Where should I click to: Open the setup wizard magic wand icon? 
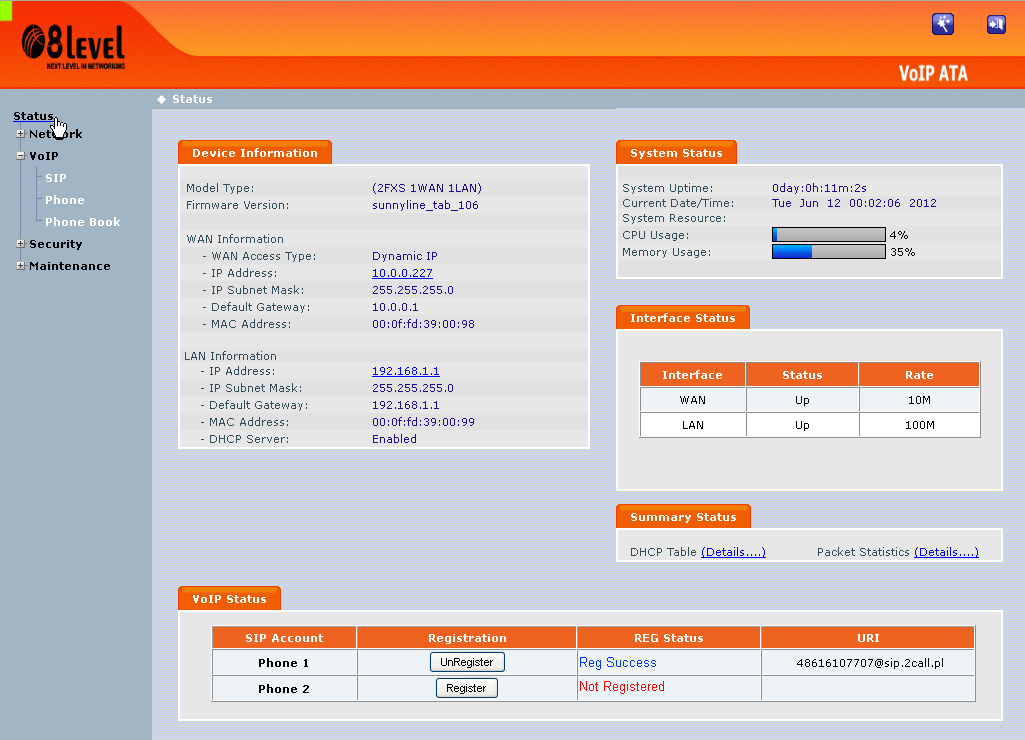942,25
